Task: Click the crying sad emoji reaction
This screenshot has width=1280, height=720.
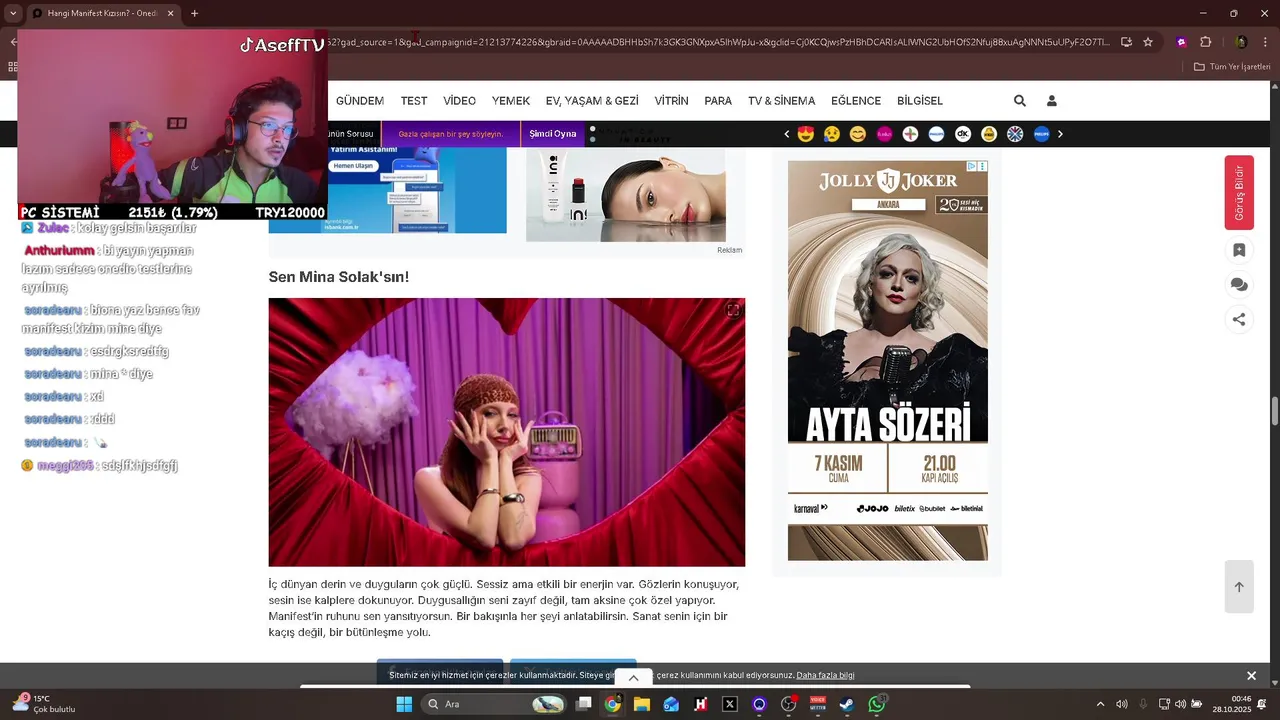Action: pos(831,134)
